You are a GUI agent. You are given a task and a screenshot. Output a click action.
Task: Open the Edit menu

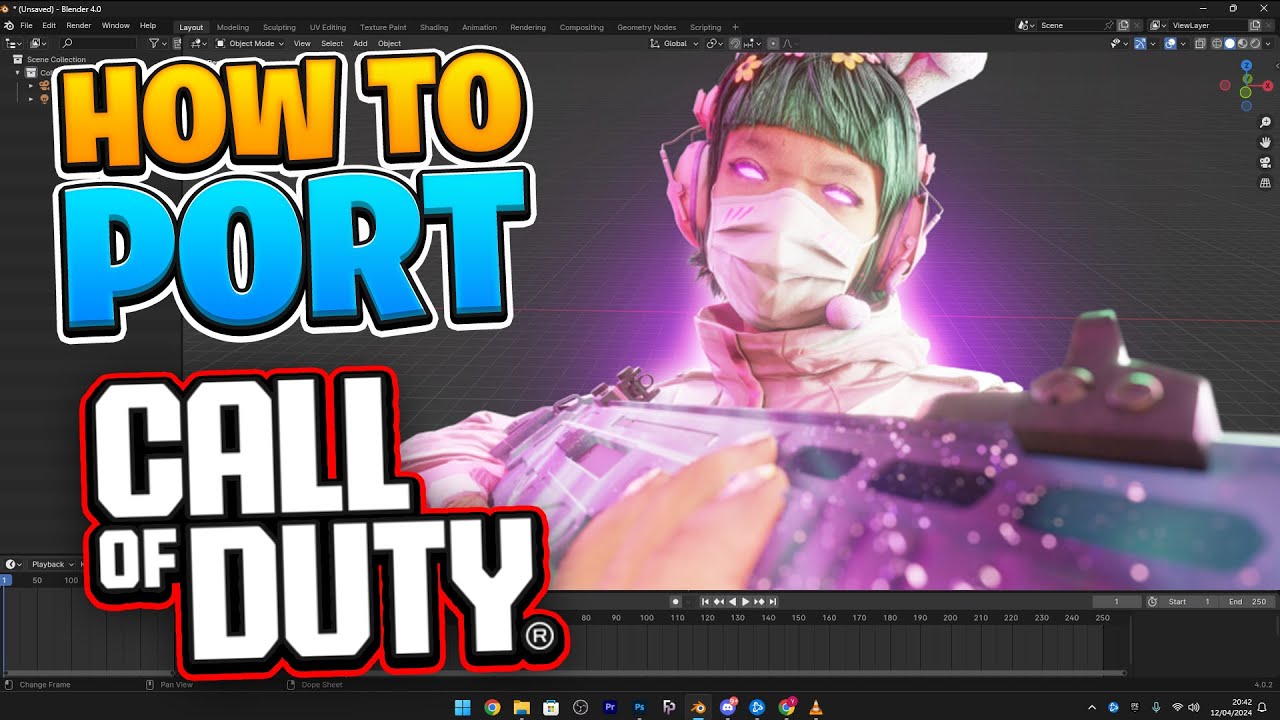(x=49, y=25)
